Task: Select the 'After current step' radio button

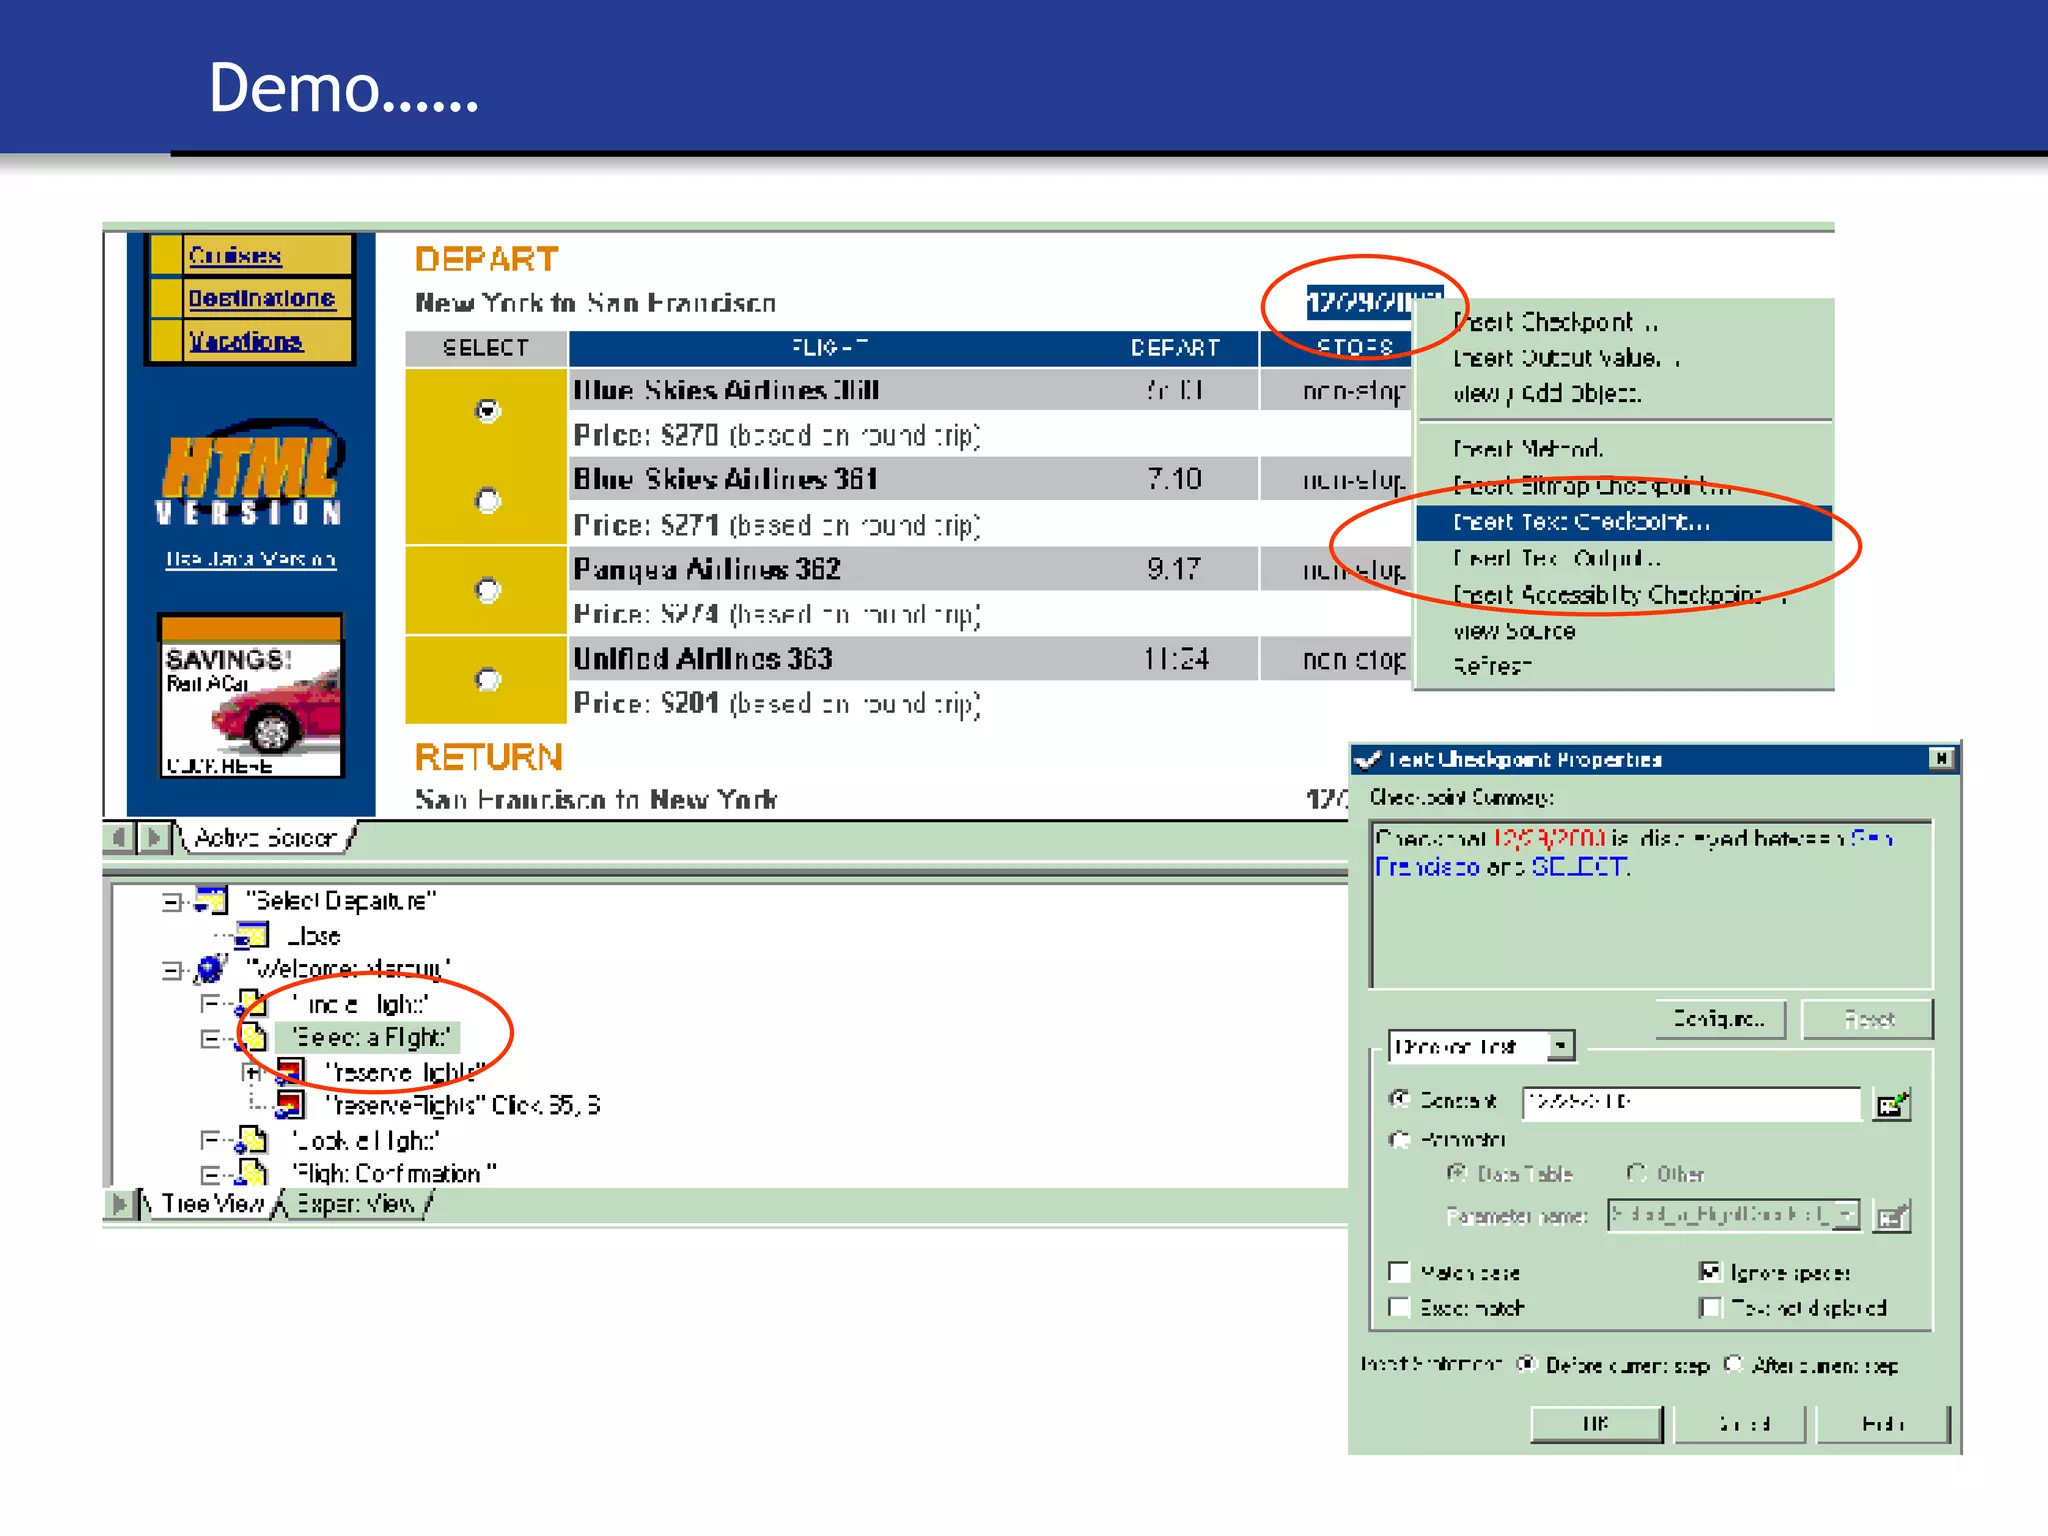Action: [x=1733, y=1364]
